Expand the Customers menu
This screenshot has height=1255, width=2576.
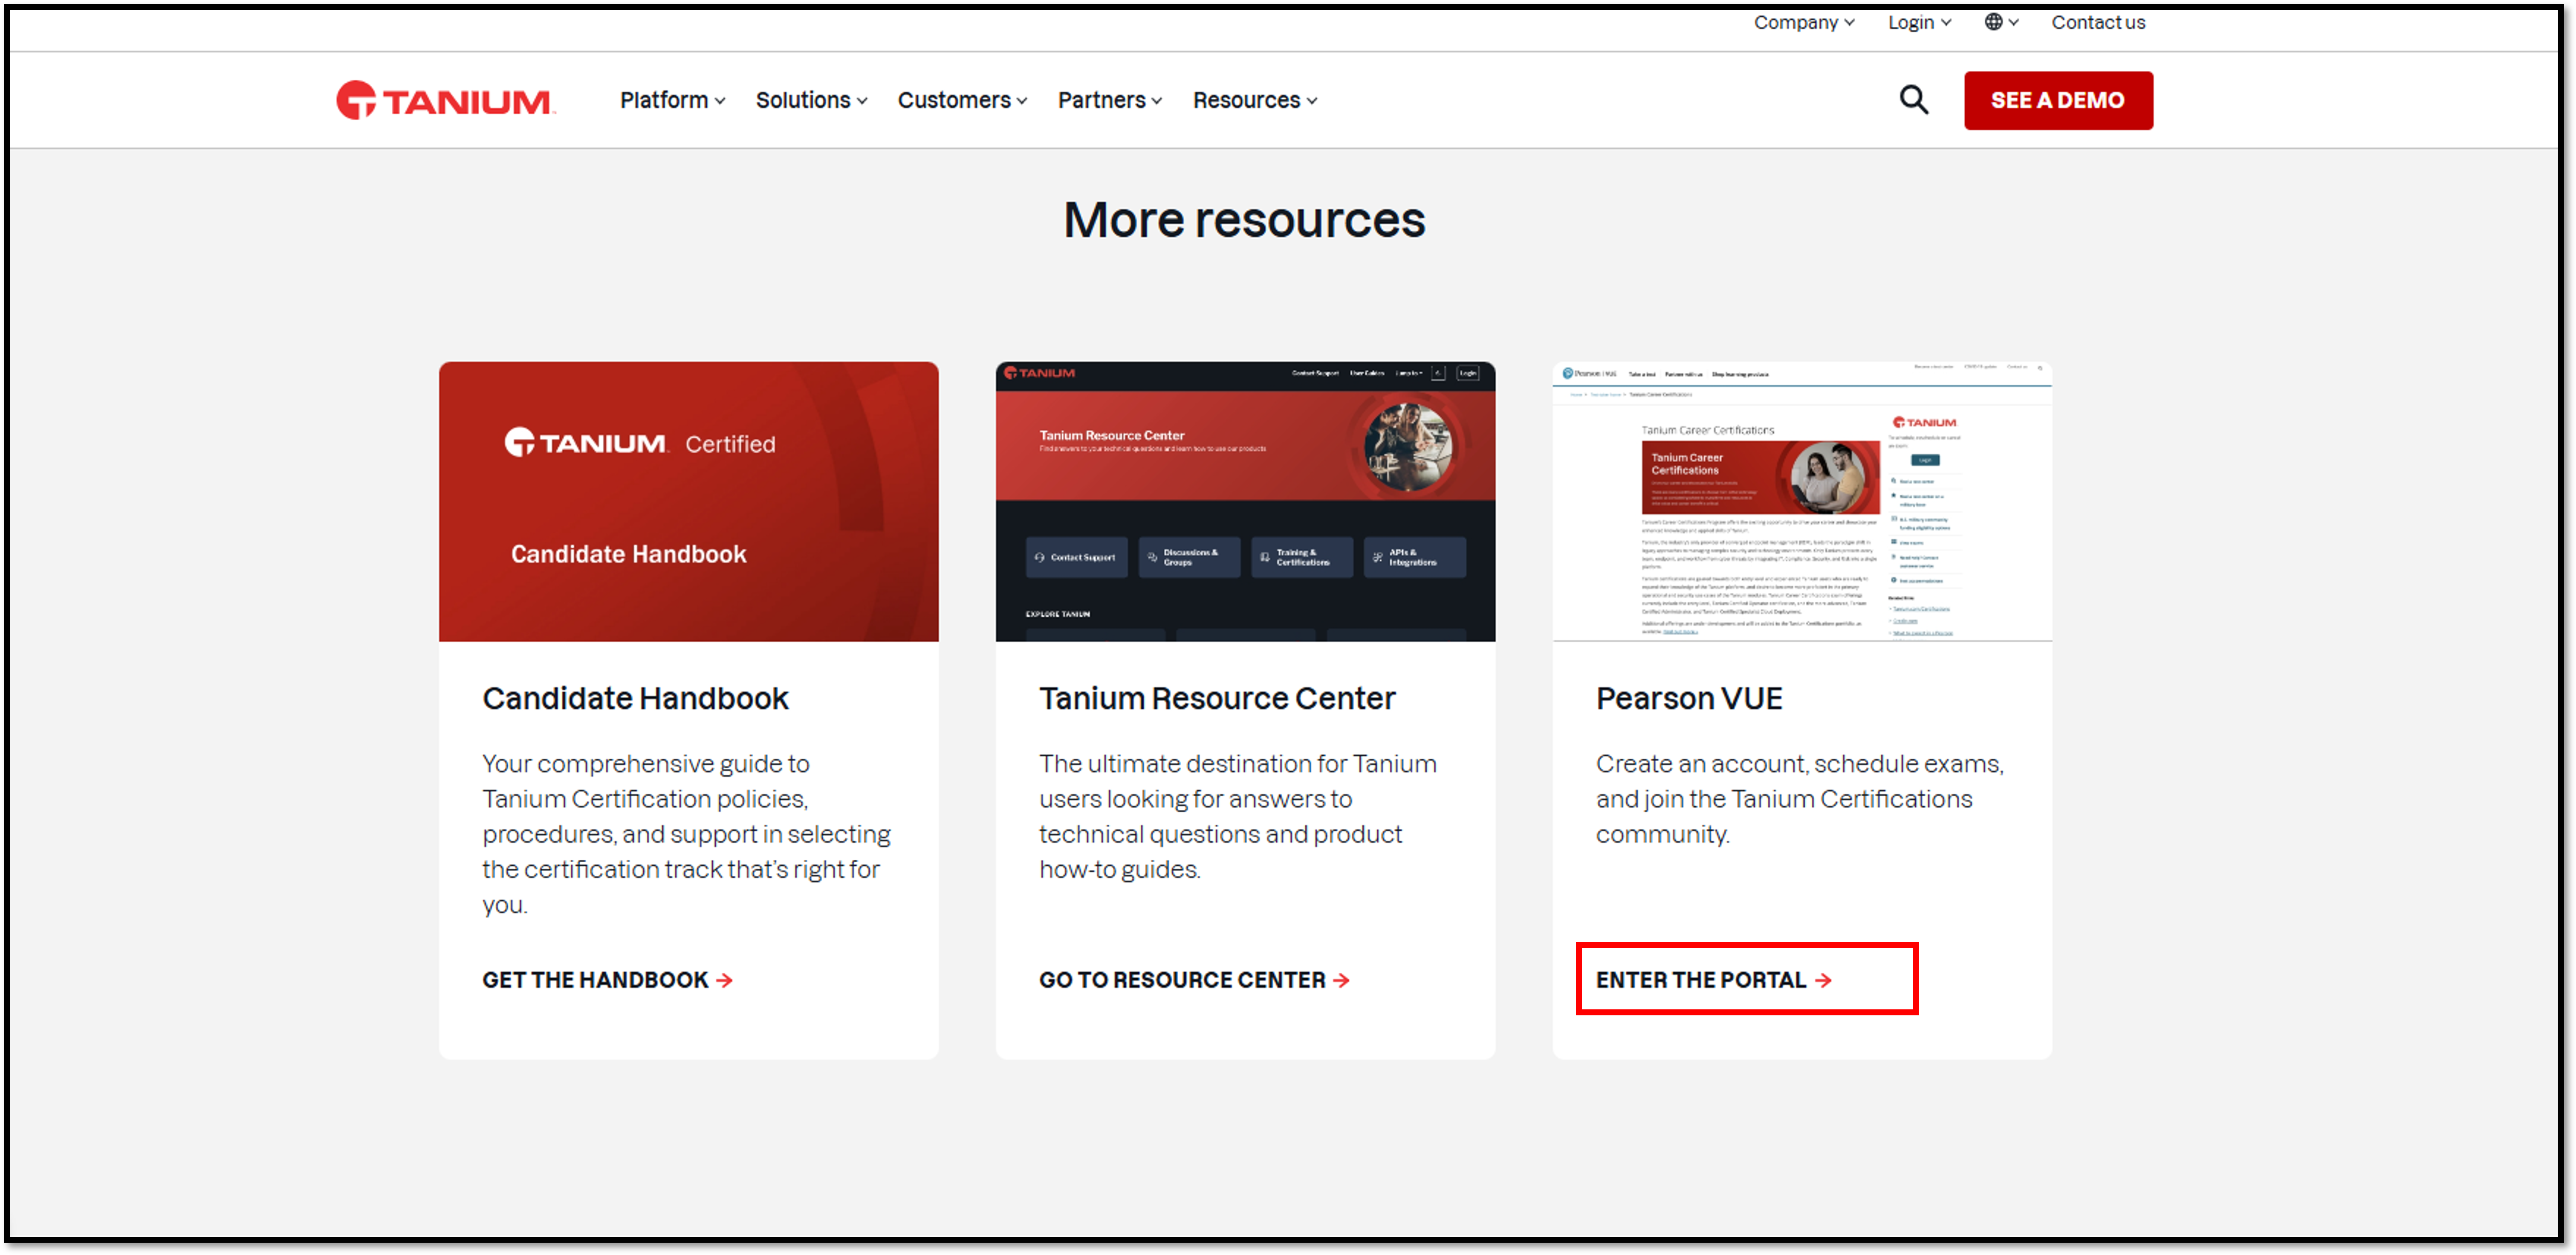pyautogui.click(x=962, y=100)
